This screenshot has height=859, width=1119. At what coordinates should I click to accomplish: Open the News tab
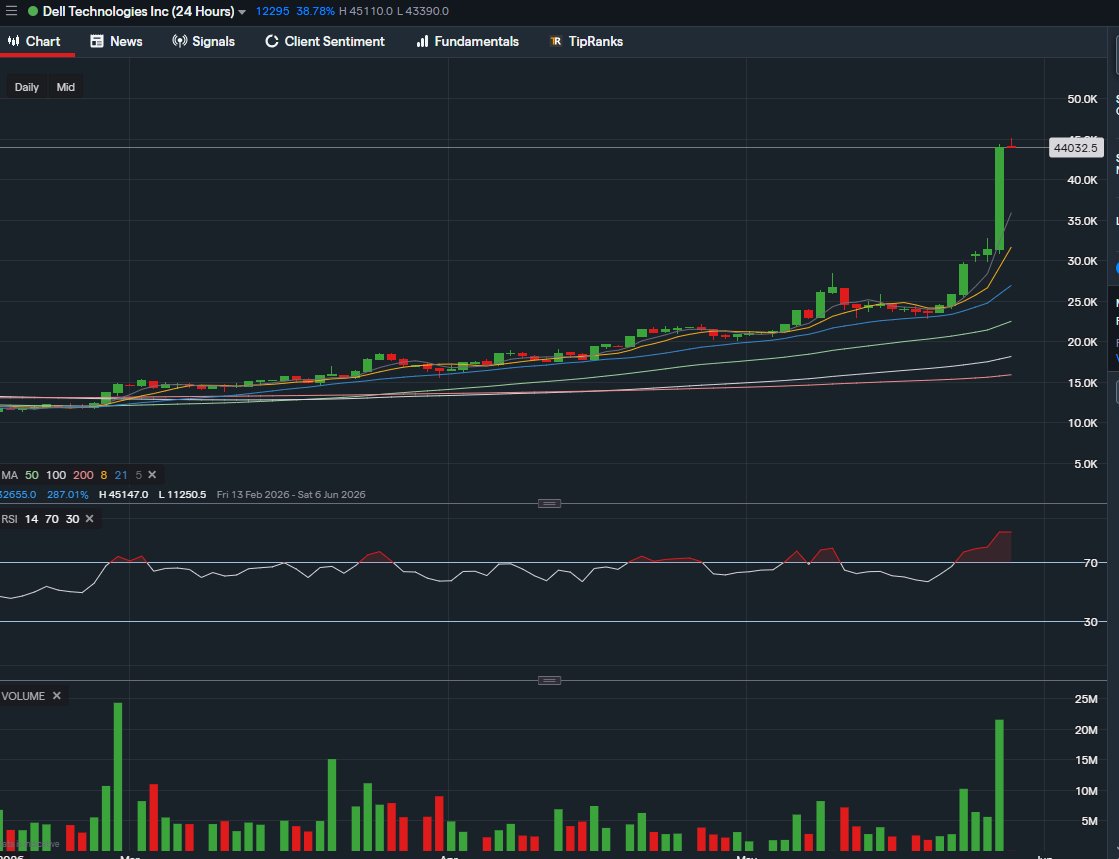pos(116,41)
